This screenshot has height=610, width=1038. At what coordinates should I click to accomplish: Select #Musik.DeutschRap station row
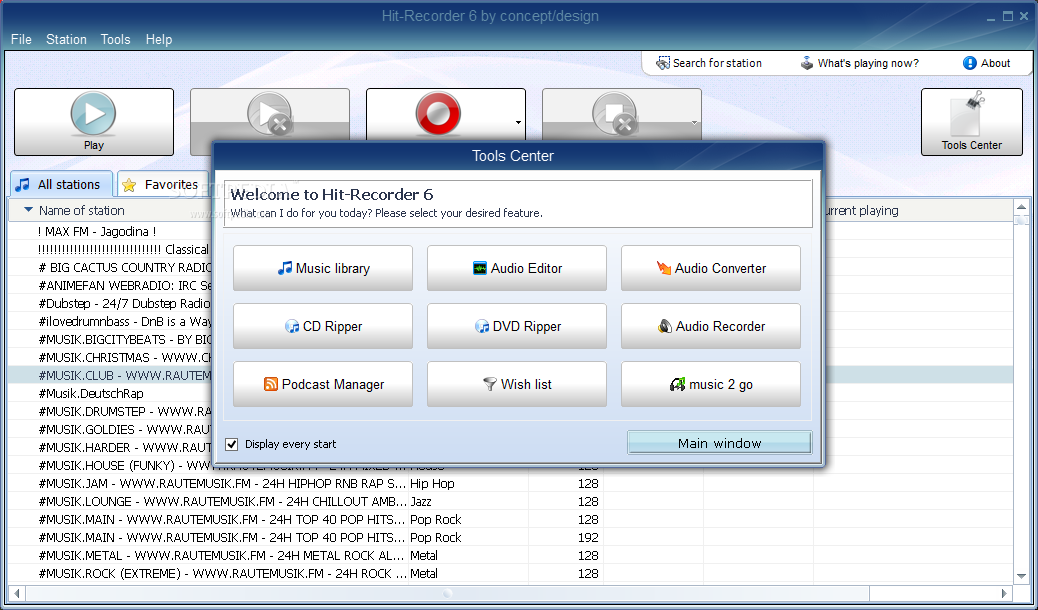pyautogui.click(x=110, y=393)
